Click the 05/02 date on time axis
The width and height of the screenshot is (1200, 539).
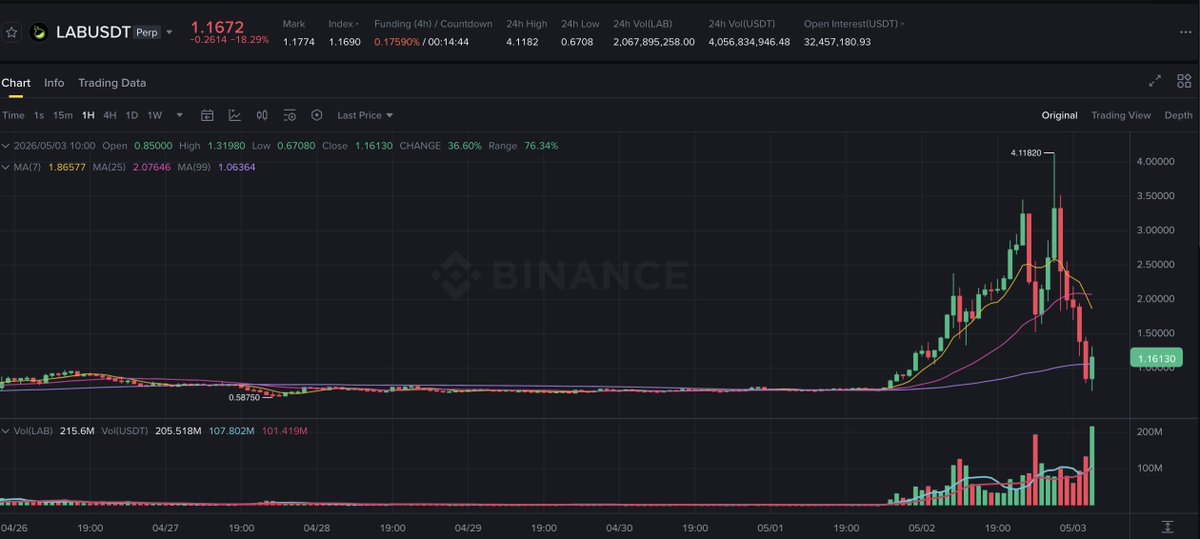pyautogui.click(x=922, y=527)
